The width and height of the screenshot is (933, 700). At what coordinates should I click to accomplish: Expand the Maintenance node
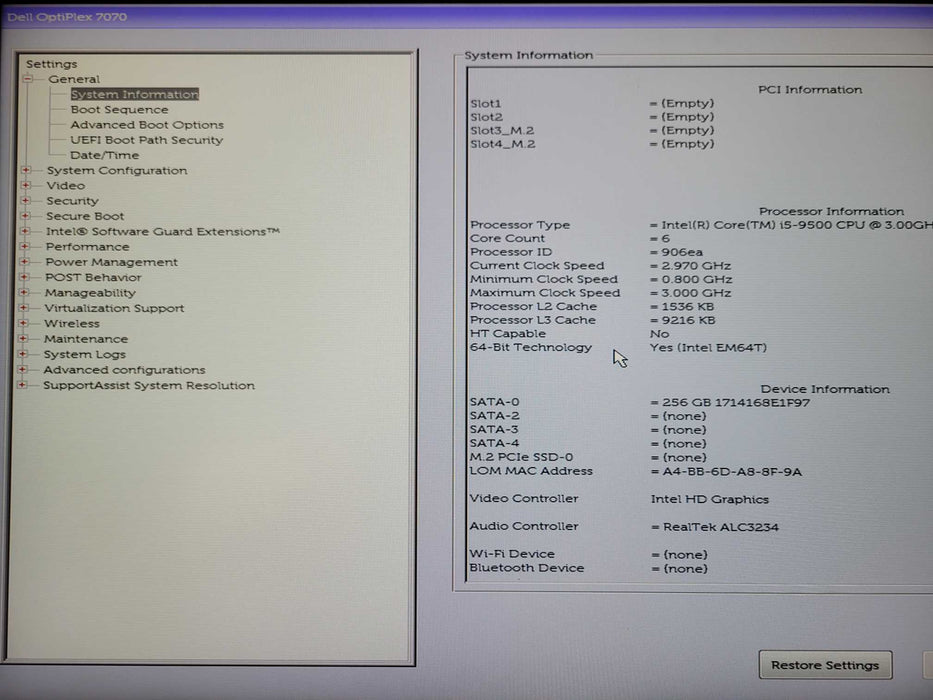tap(23, 339)
